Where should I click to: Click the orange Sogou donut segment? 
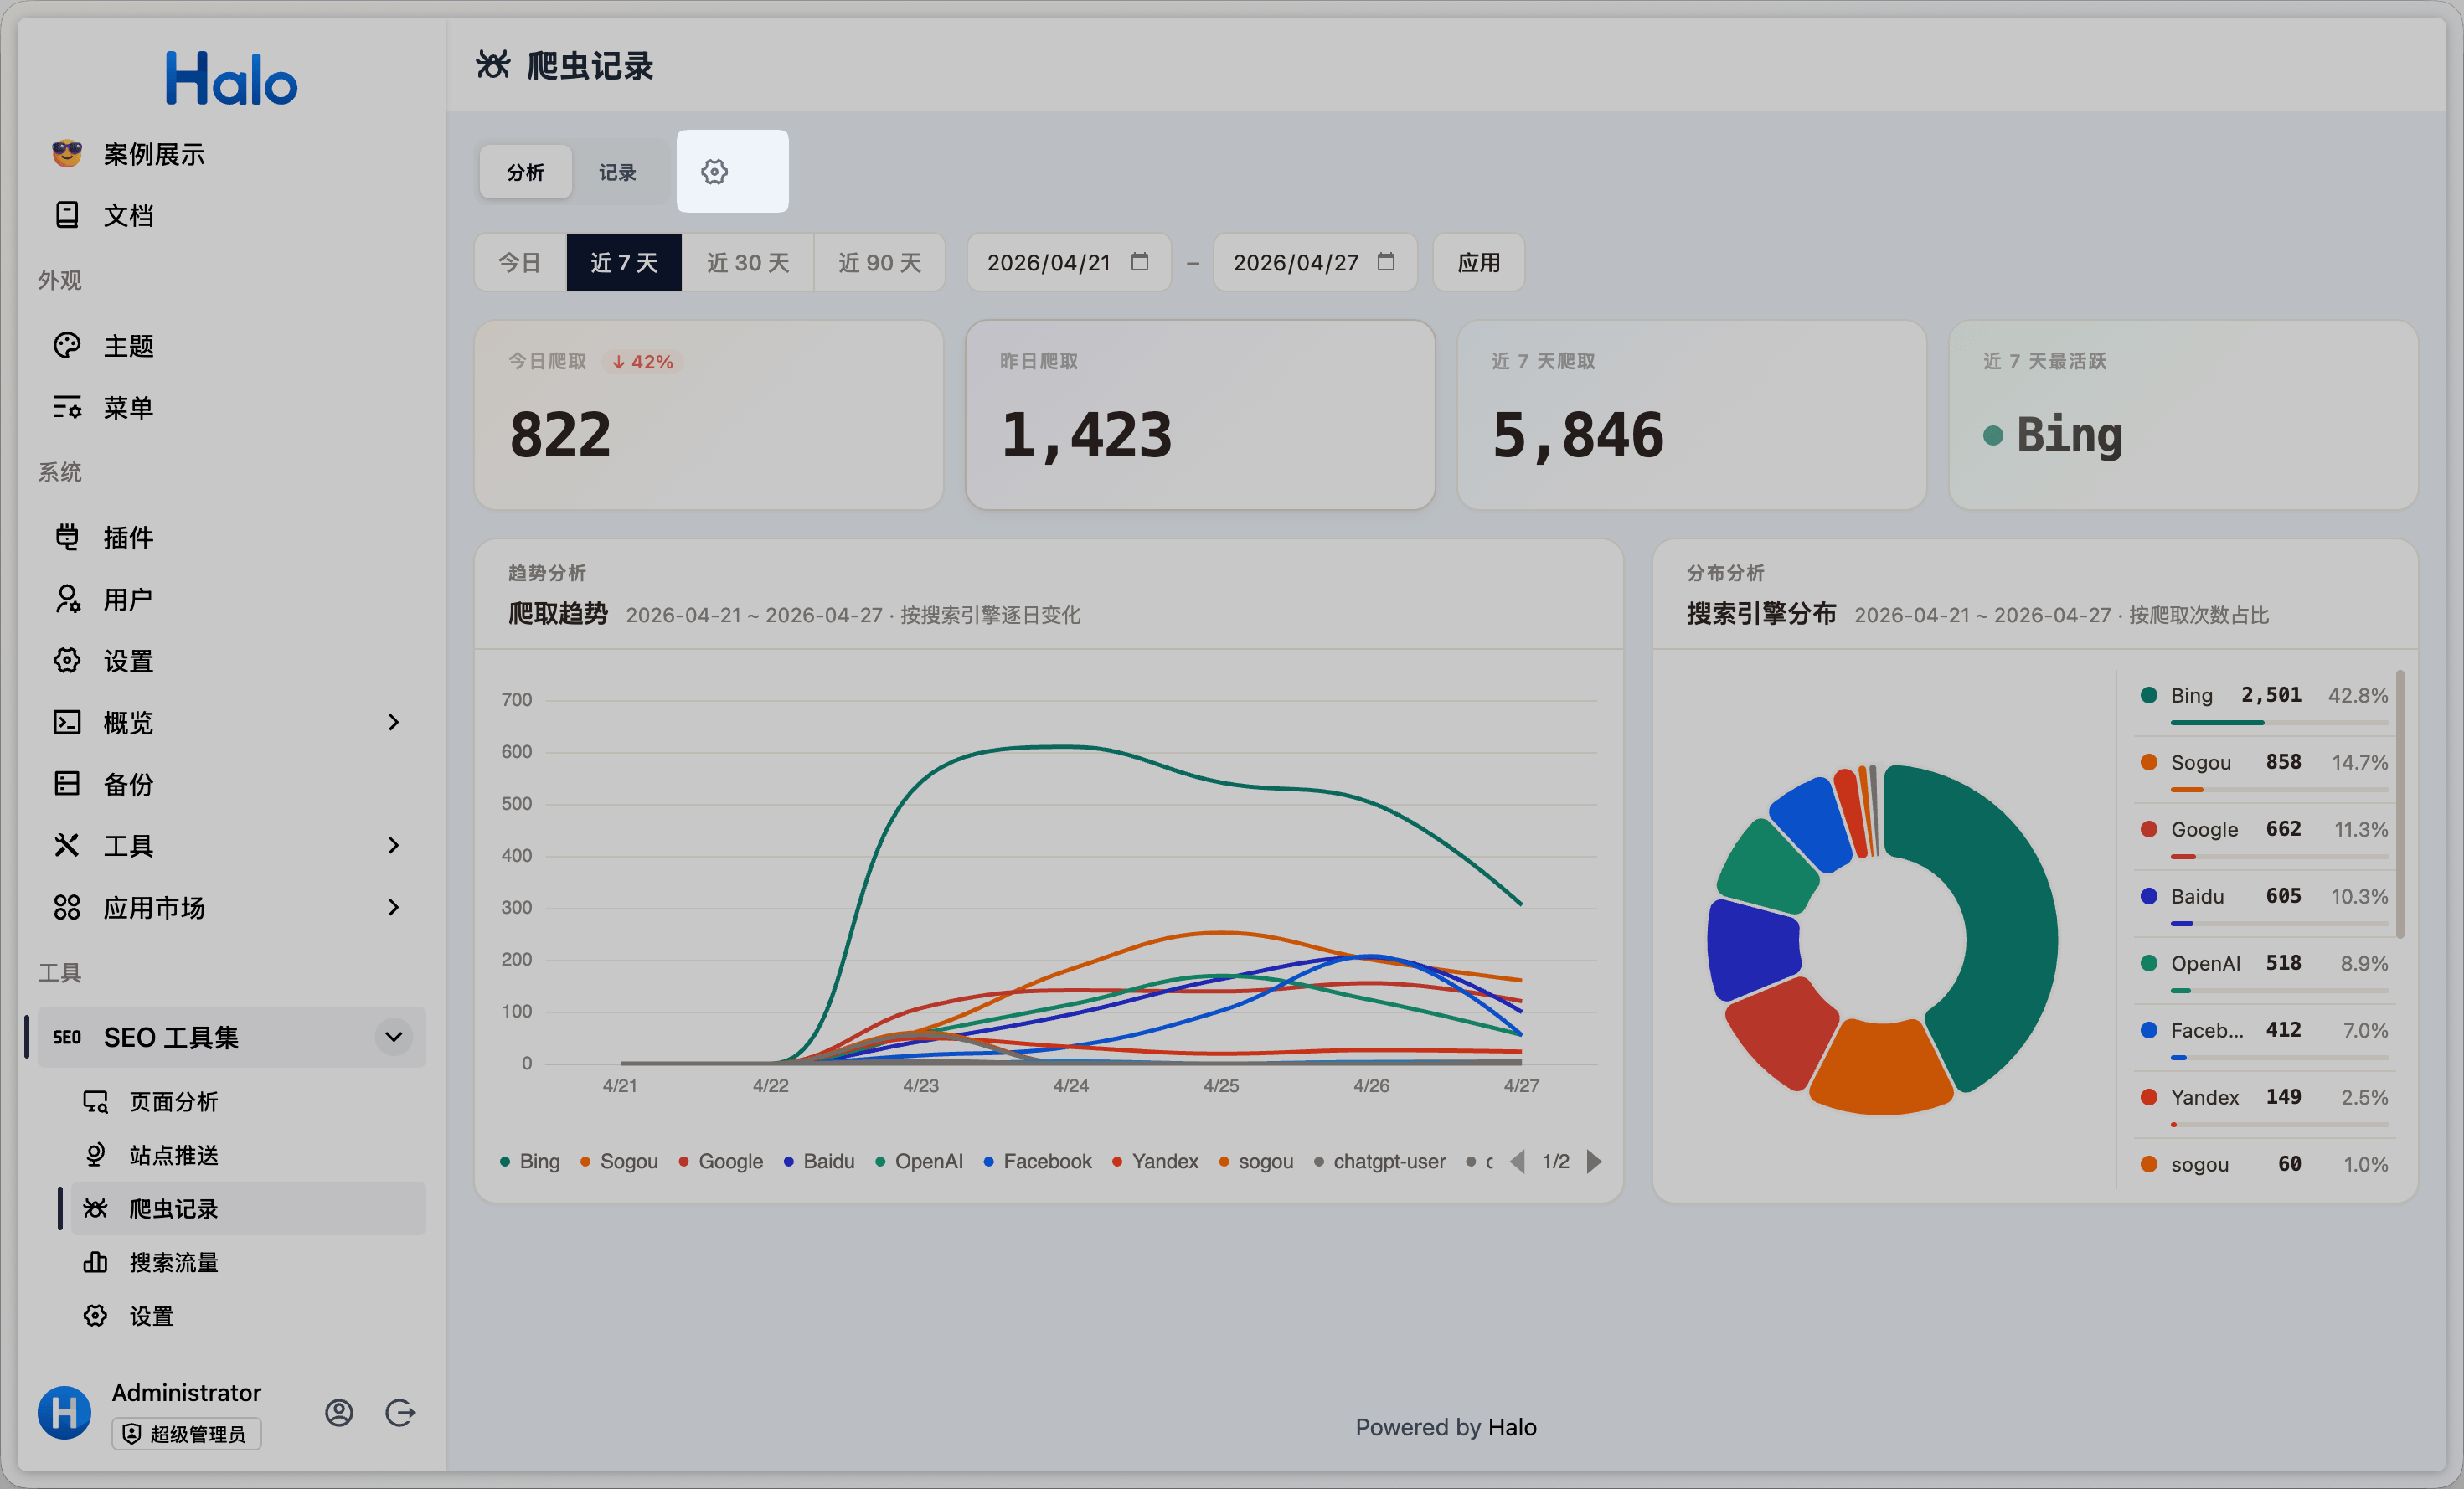[x=1881, y=1068]
